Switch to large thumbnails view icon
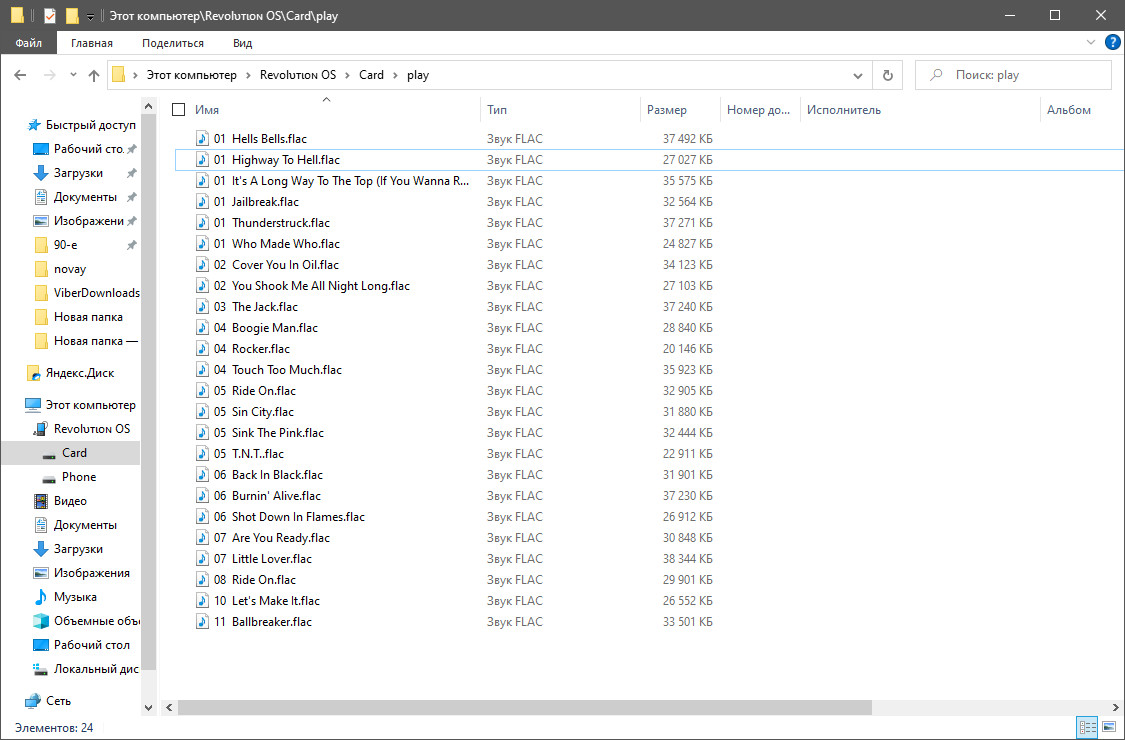 [x=1107, y=727]
